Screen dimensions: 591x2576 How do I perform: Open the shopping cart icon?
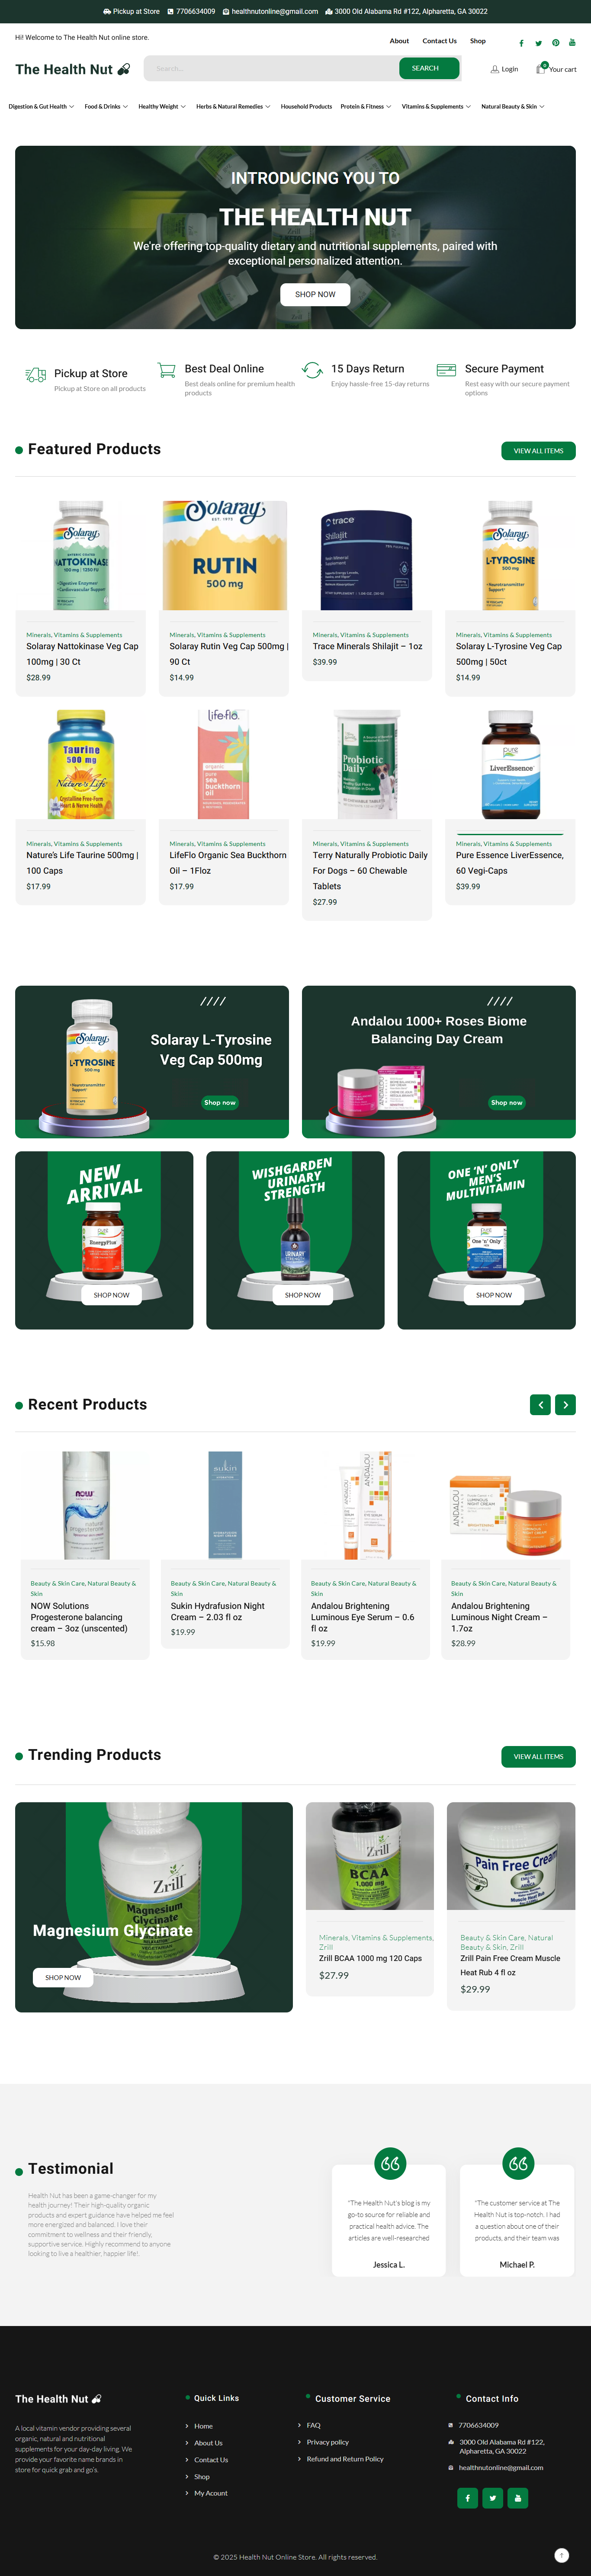[541, 69]
